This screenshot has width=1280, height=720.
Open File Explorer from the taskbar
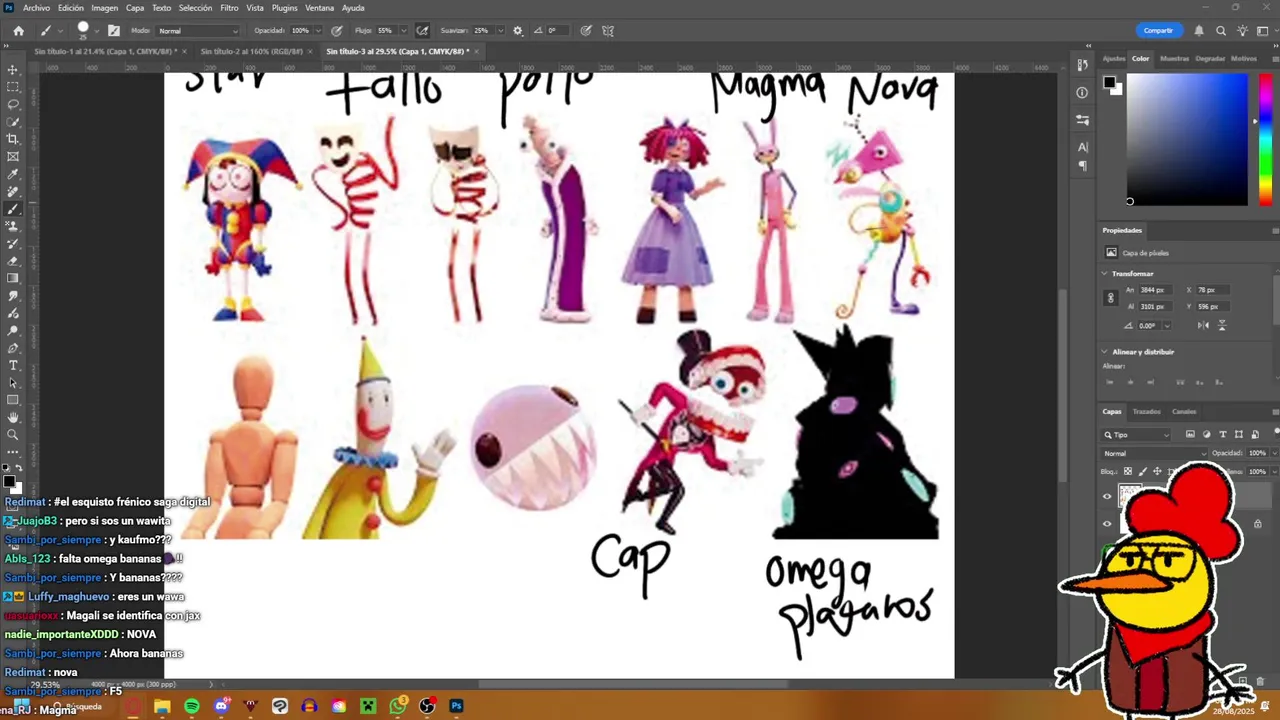coord(162,706)
